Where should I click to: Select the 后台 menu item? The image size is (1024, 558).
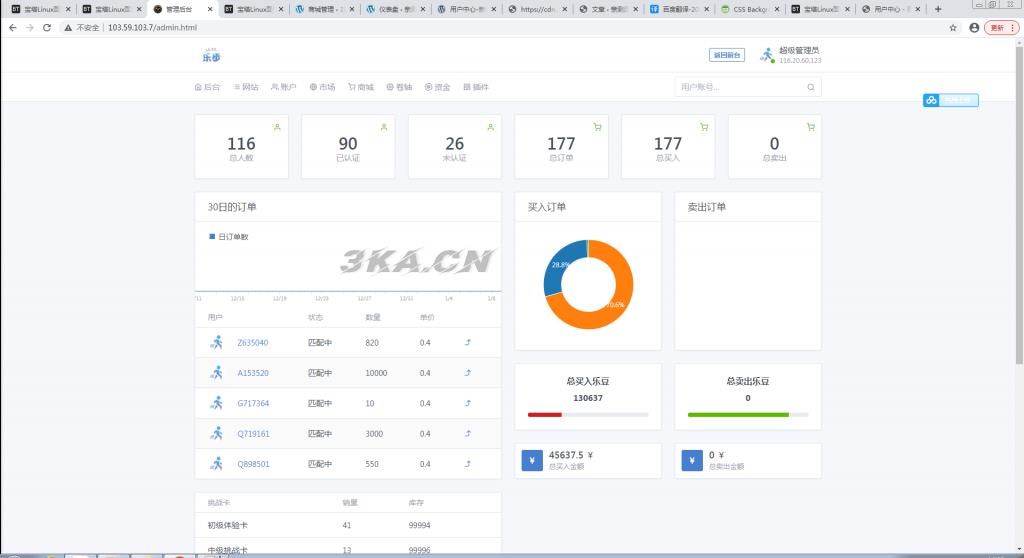pos(207,87)
